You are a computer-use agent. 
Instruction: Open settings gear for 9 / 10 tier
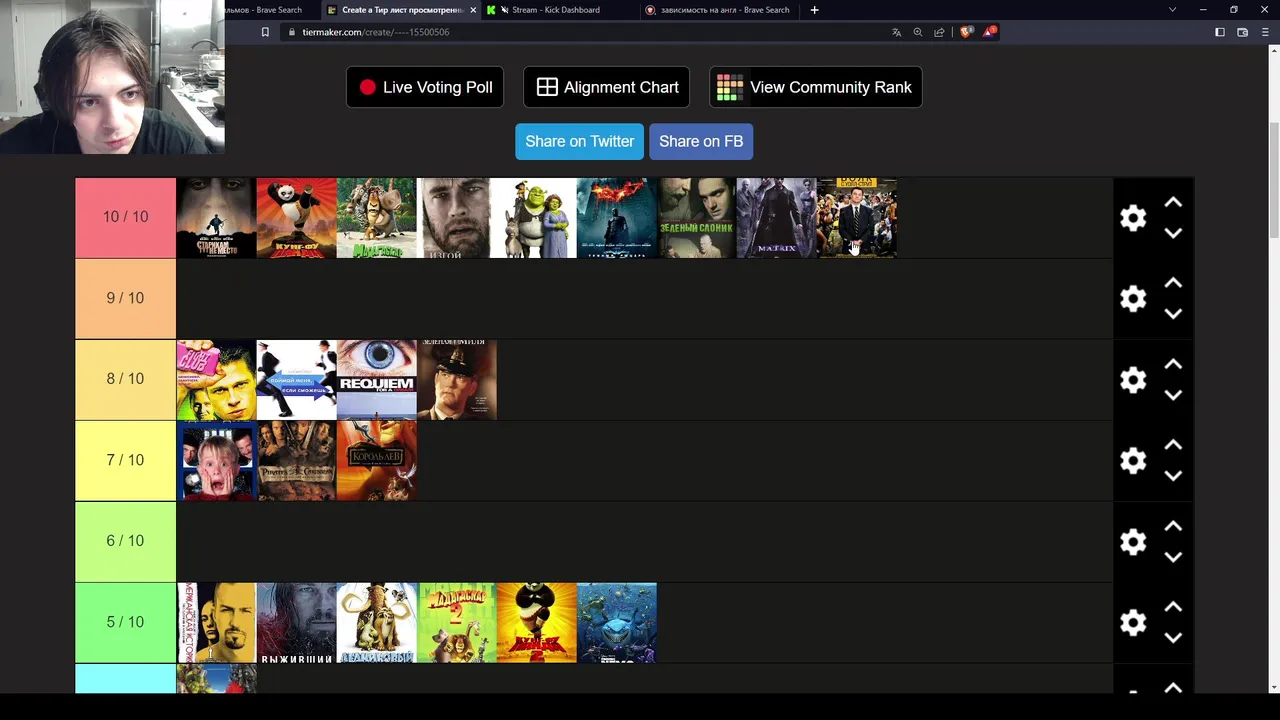click(1133, 299)
